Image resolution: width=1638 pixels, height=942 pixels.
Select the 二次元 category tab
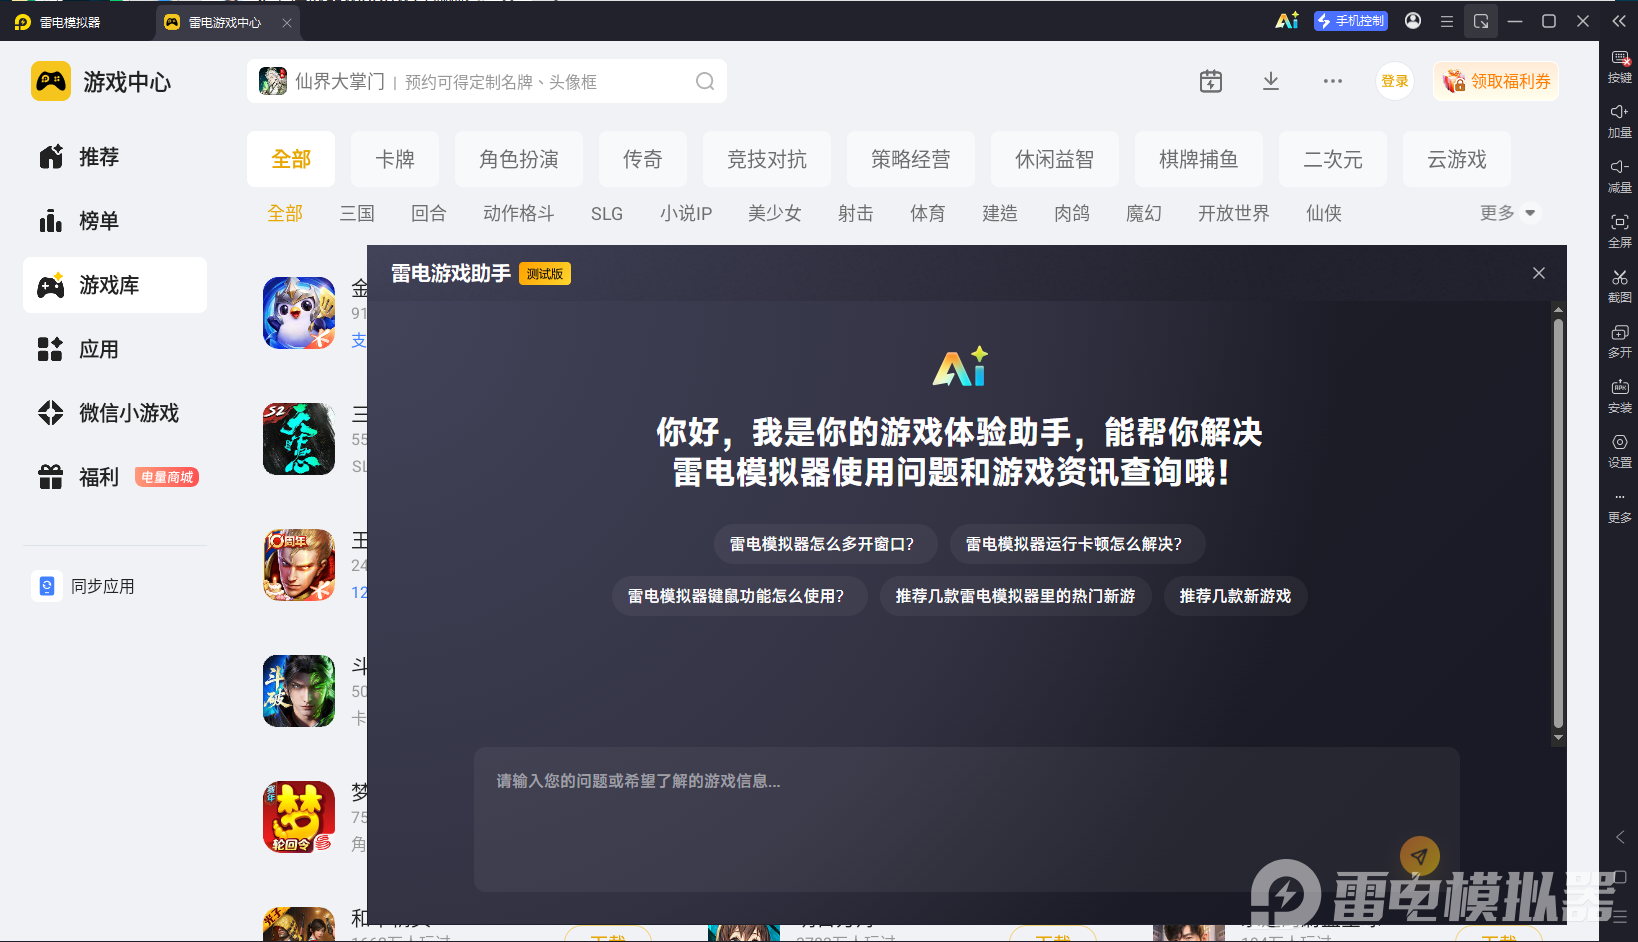(1333, 159)
